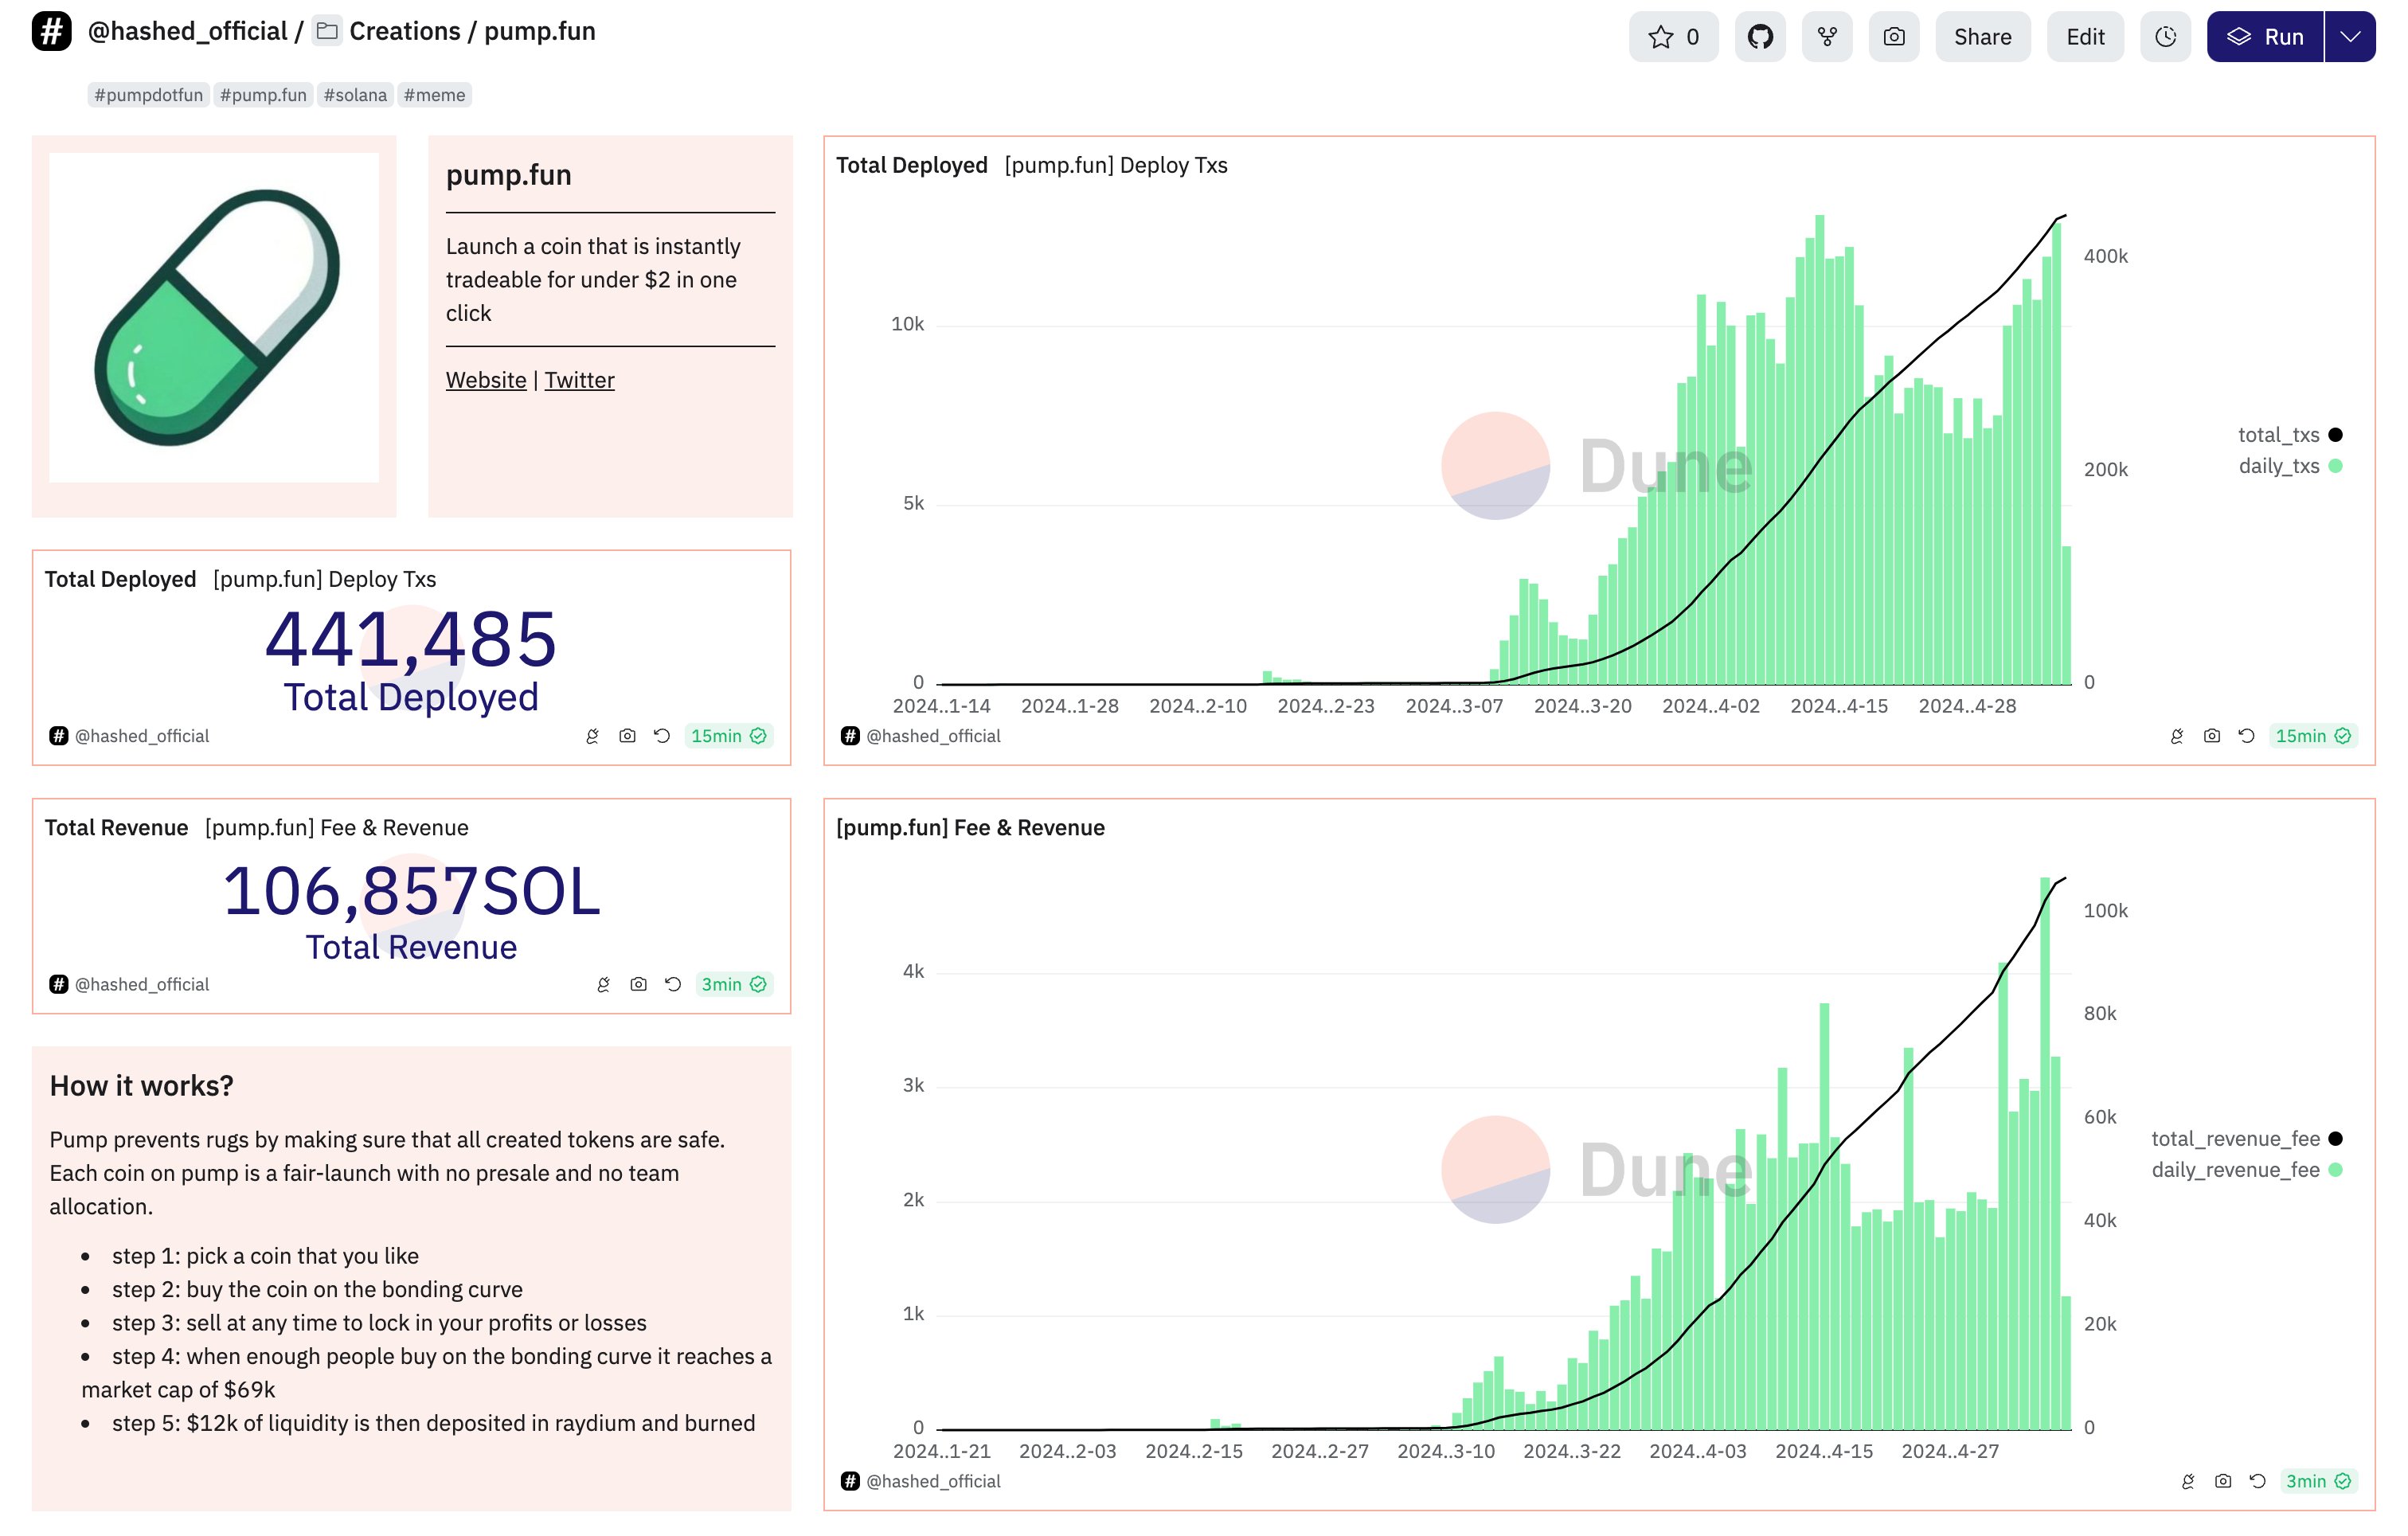Click camera icon on Total Revenue counter
Viewport: 2408px width, 1536px height.
click(x=638, y=984)
